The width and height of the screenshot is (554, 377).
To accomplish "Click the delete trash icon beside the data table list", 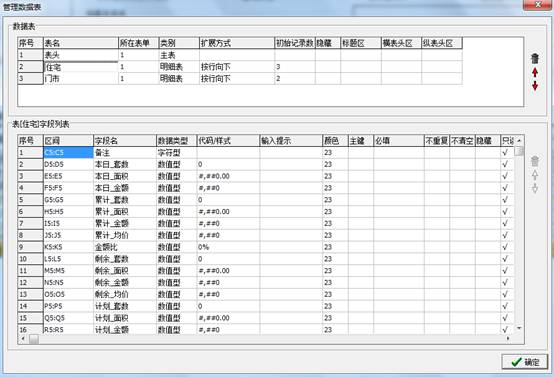I will click(535, 58).
